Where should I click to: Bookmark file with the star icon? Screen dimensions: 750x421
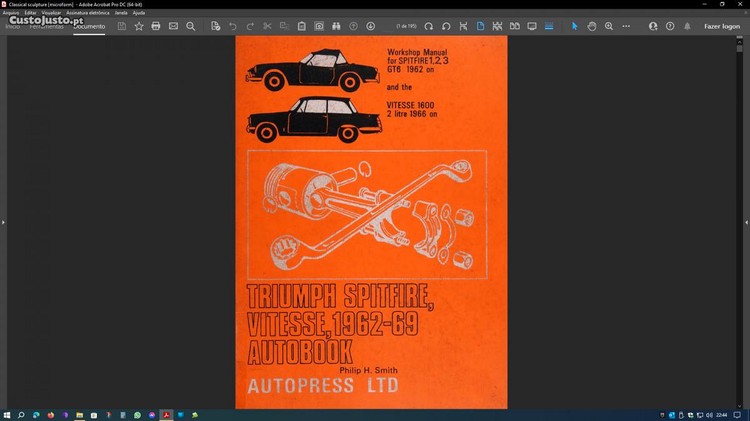point(139,26)
